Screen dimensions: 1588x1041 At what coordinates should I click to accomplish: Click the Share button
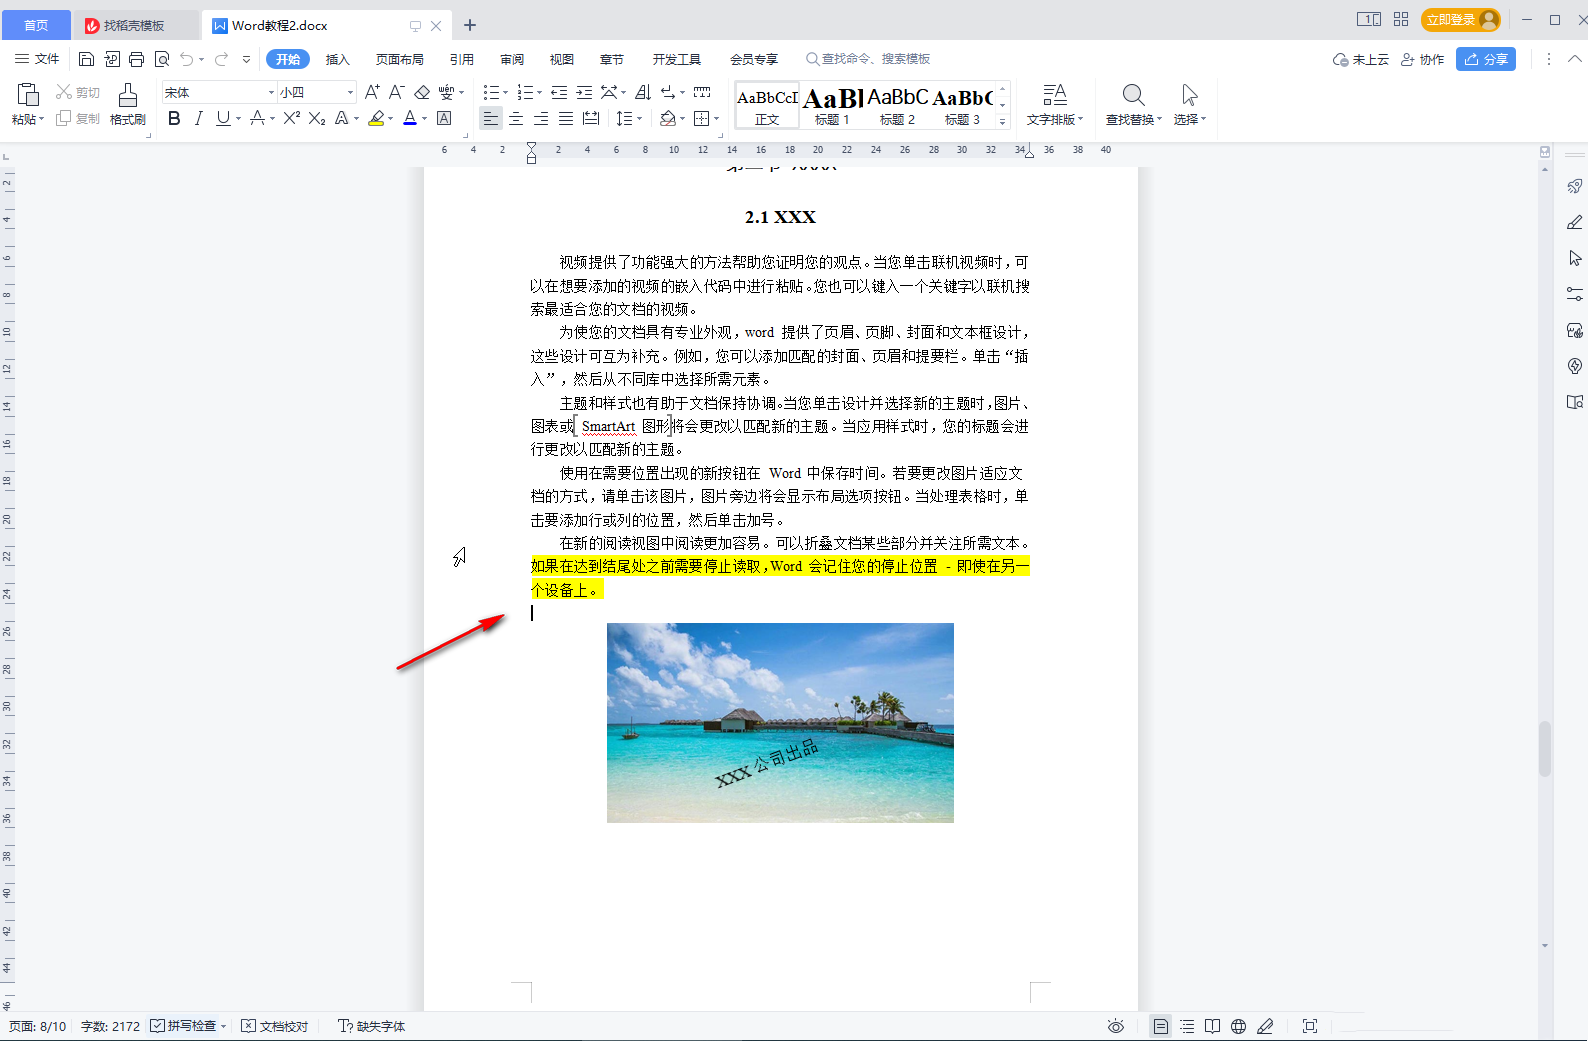(1485, 59)
